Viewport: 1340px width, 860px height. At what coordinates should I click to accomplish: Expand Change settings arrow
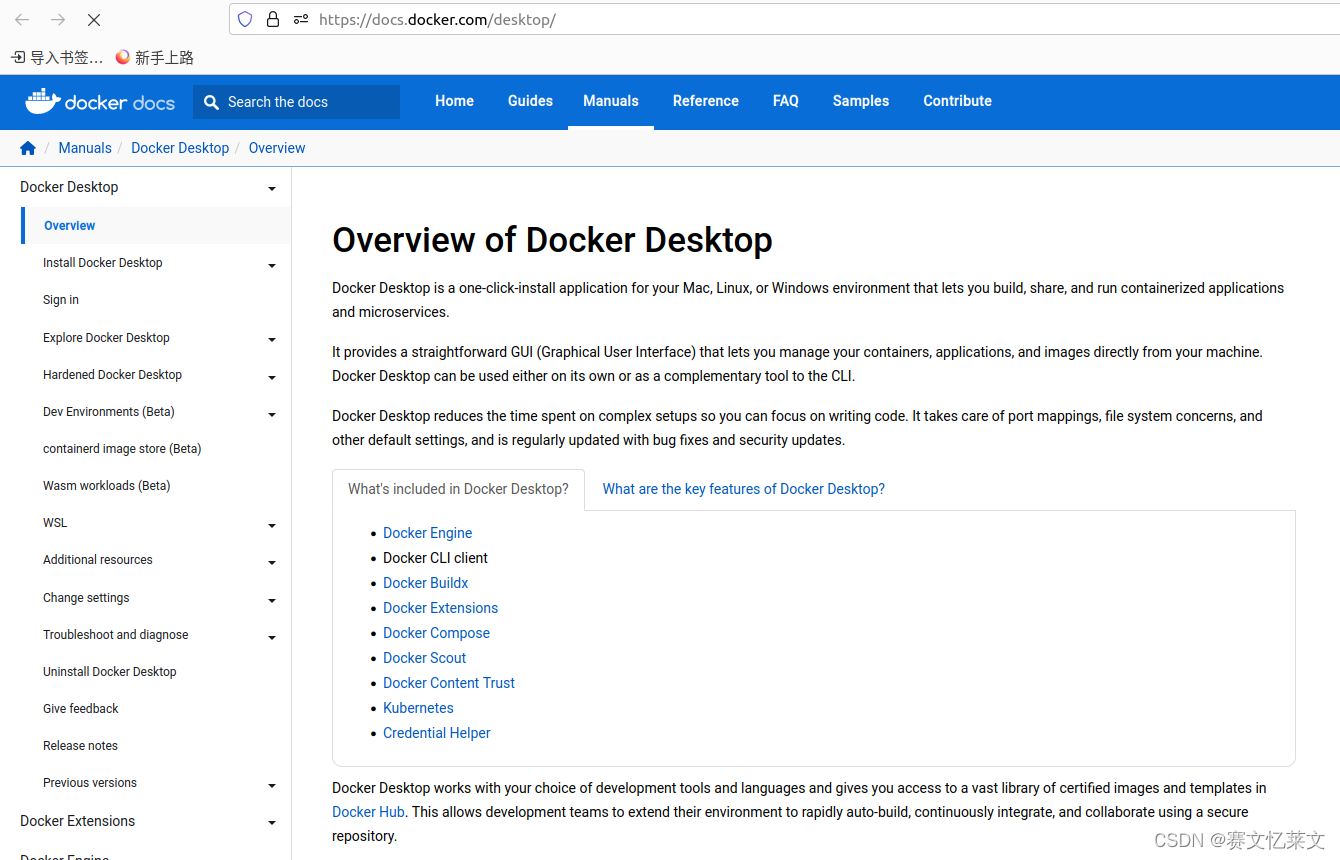[x=272, y=601]
